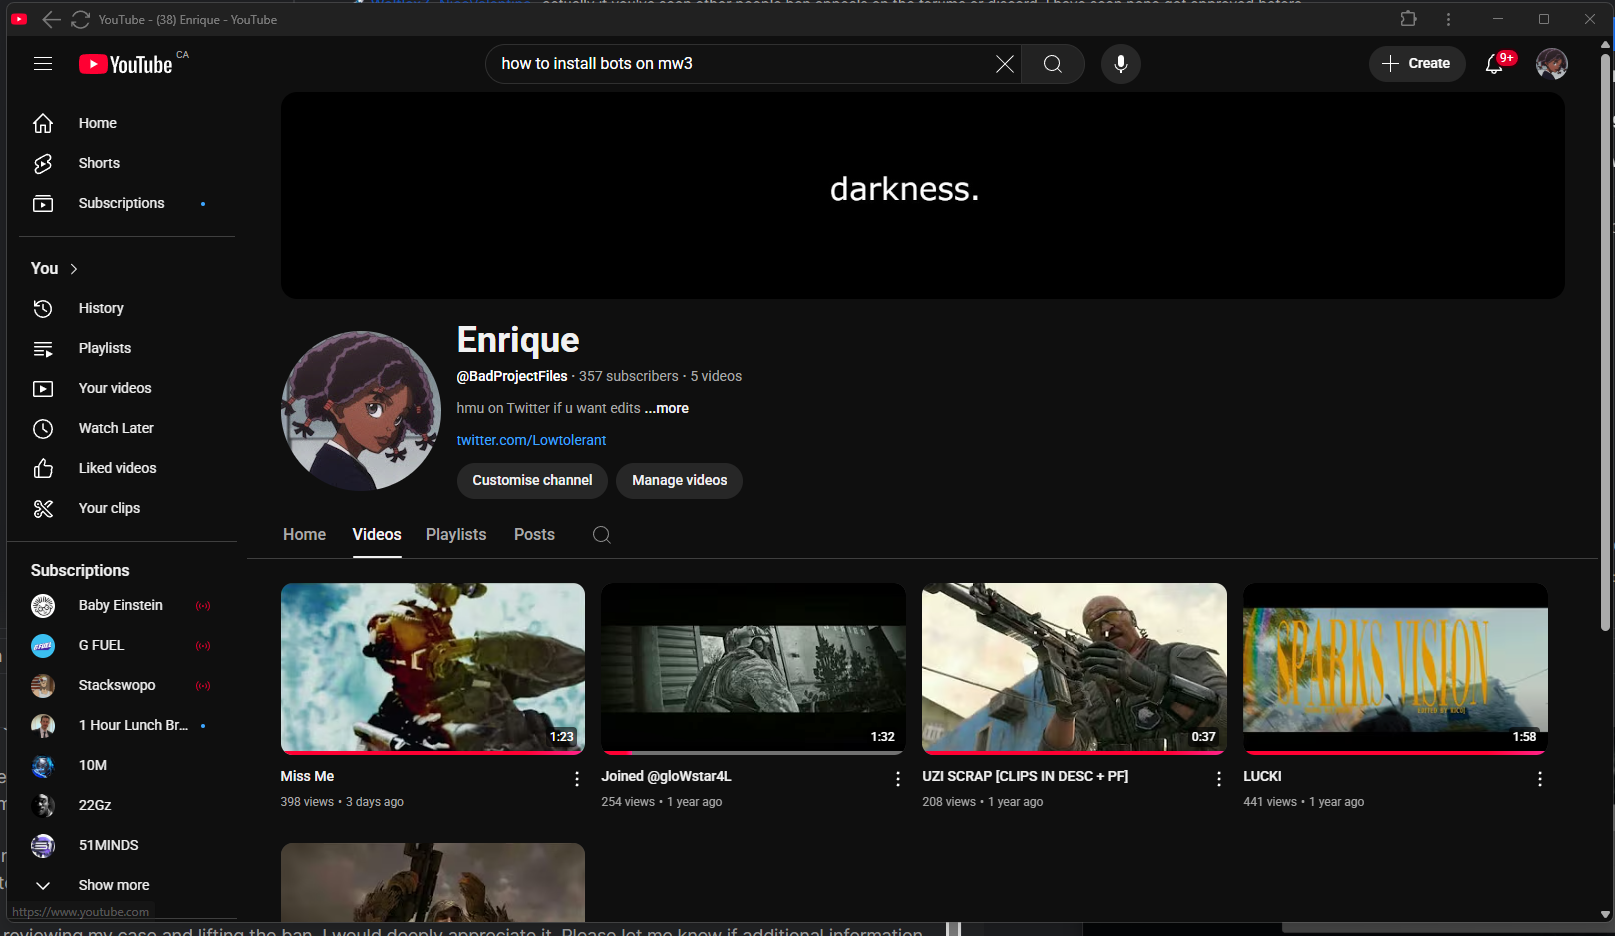This screenshot has height=936, width=1615.
Task: Click UZI SCRAP [CLIPS IN DESC + PF] title
Action: (1025, 776)
